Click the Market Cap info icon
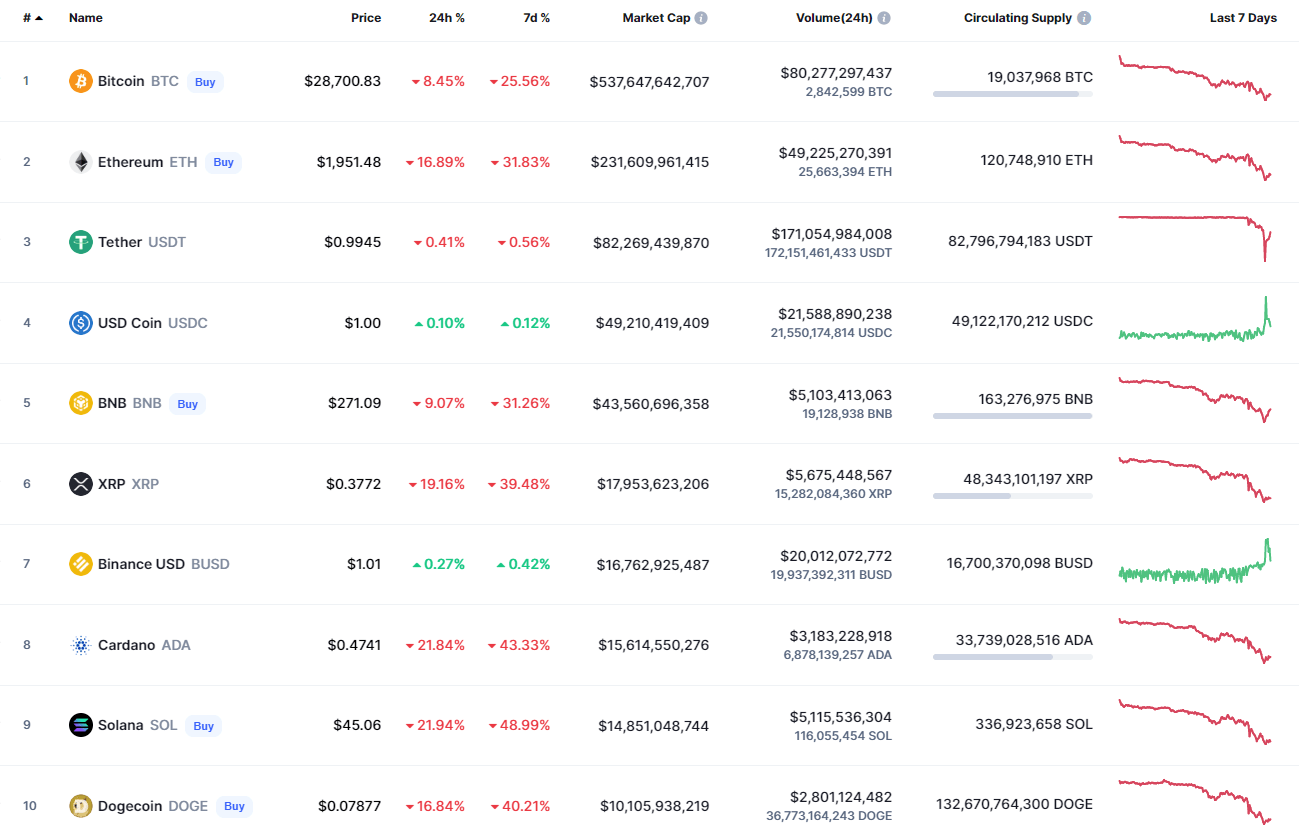Screen dimensions: 1299x839 (701, 18)
